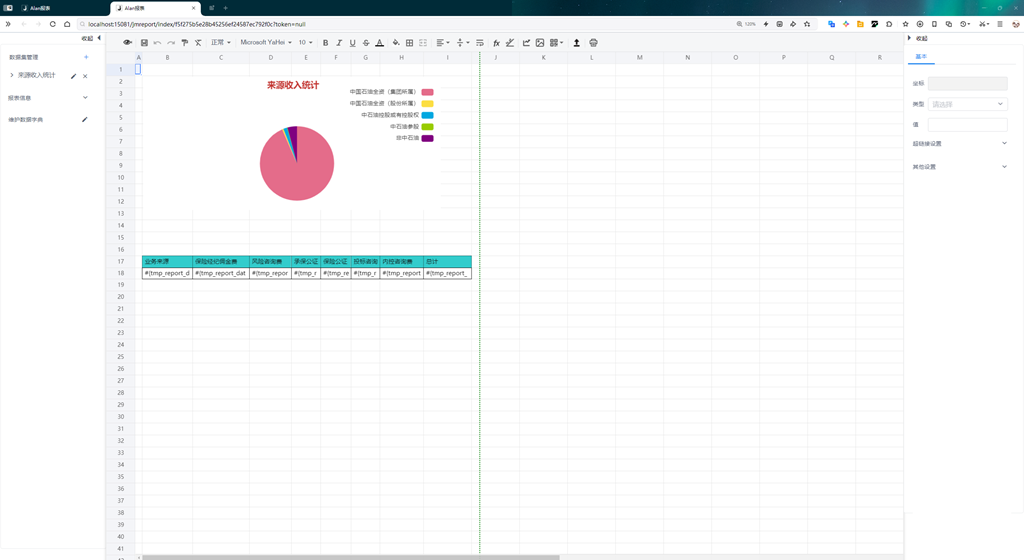Click the pink pie legend swatch

tap(428, 92)
